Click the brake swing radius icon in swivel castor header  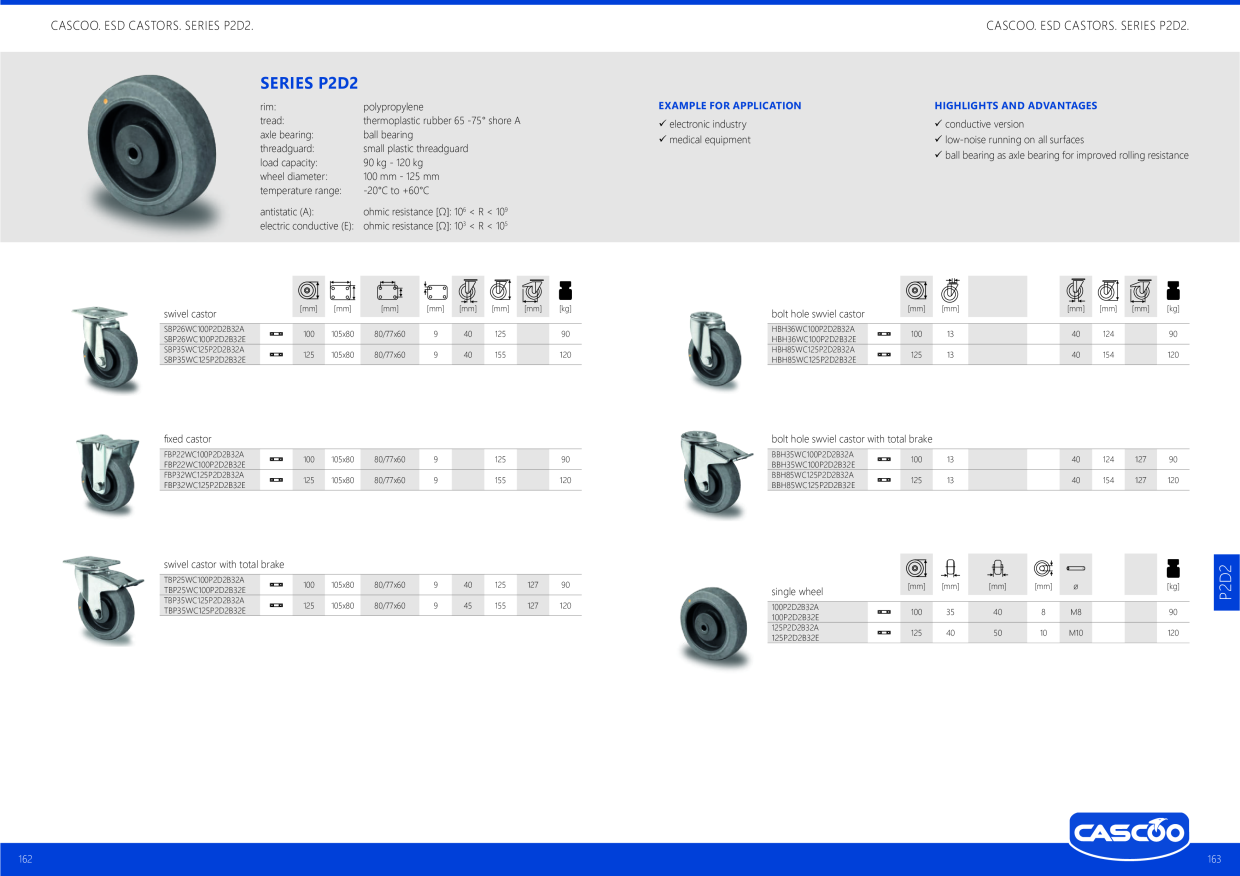click(x=533, y=290)
